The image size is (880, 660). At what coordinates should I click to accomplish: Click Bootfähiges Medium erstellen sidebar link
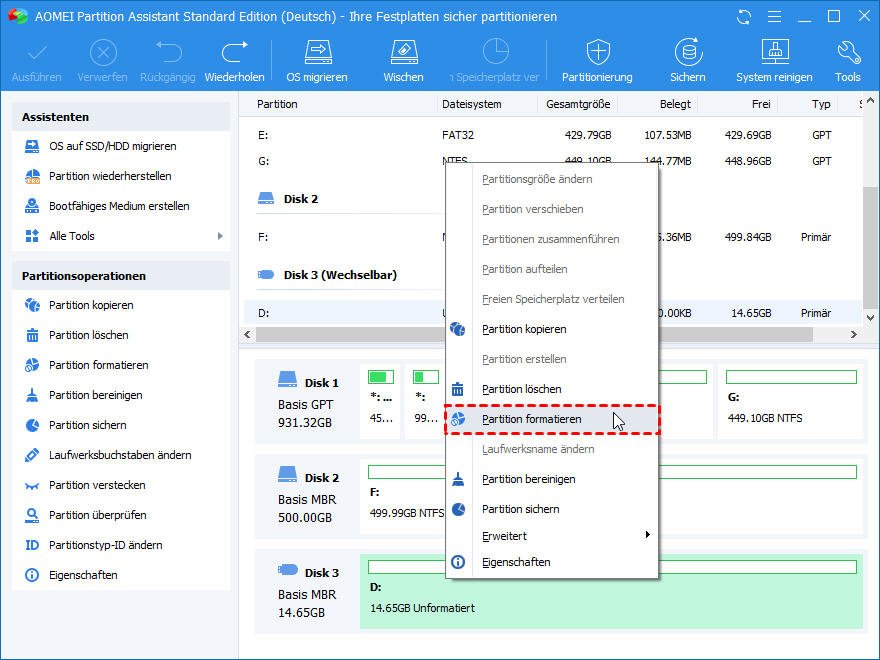tap(119, 206)
